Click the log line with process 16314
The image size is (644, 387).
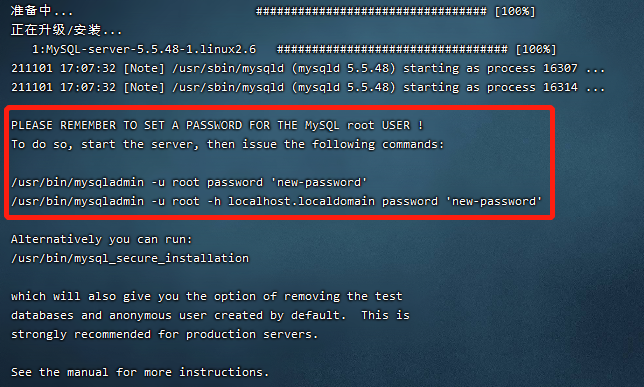[308, 87]
